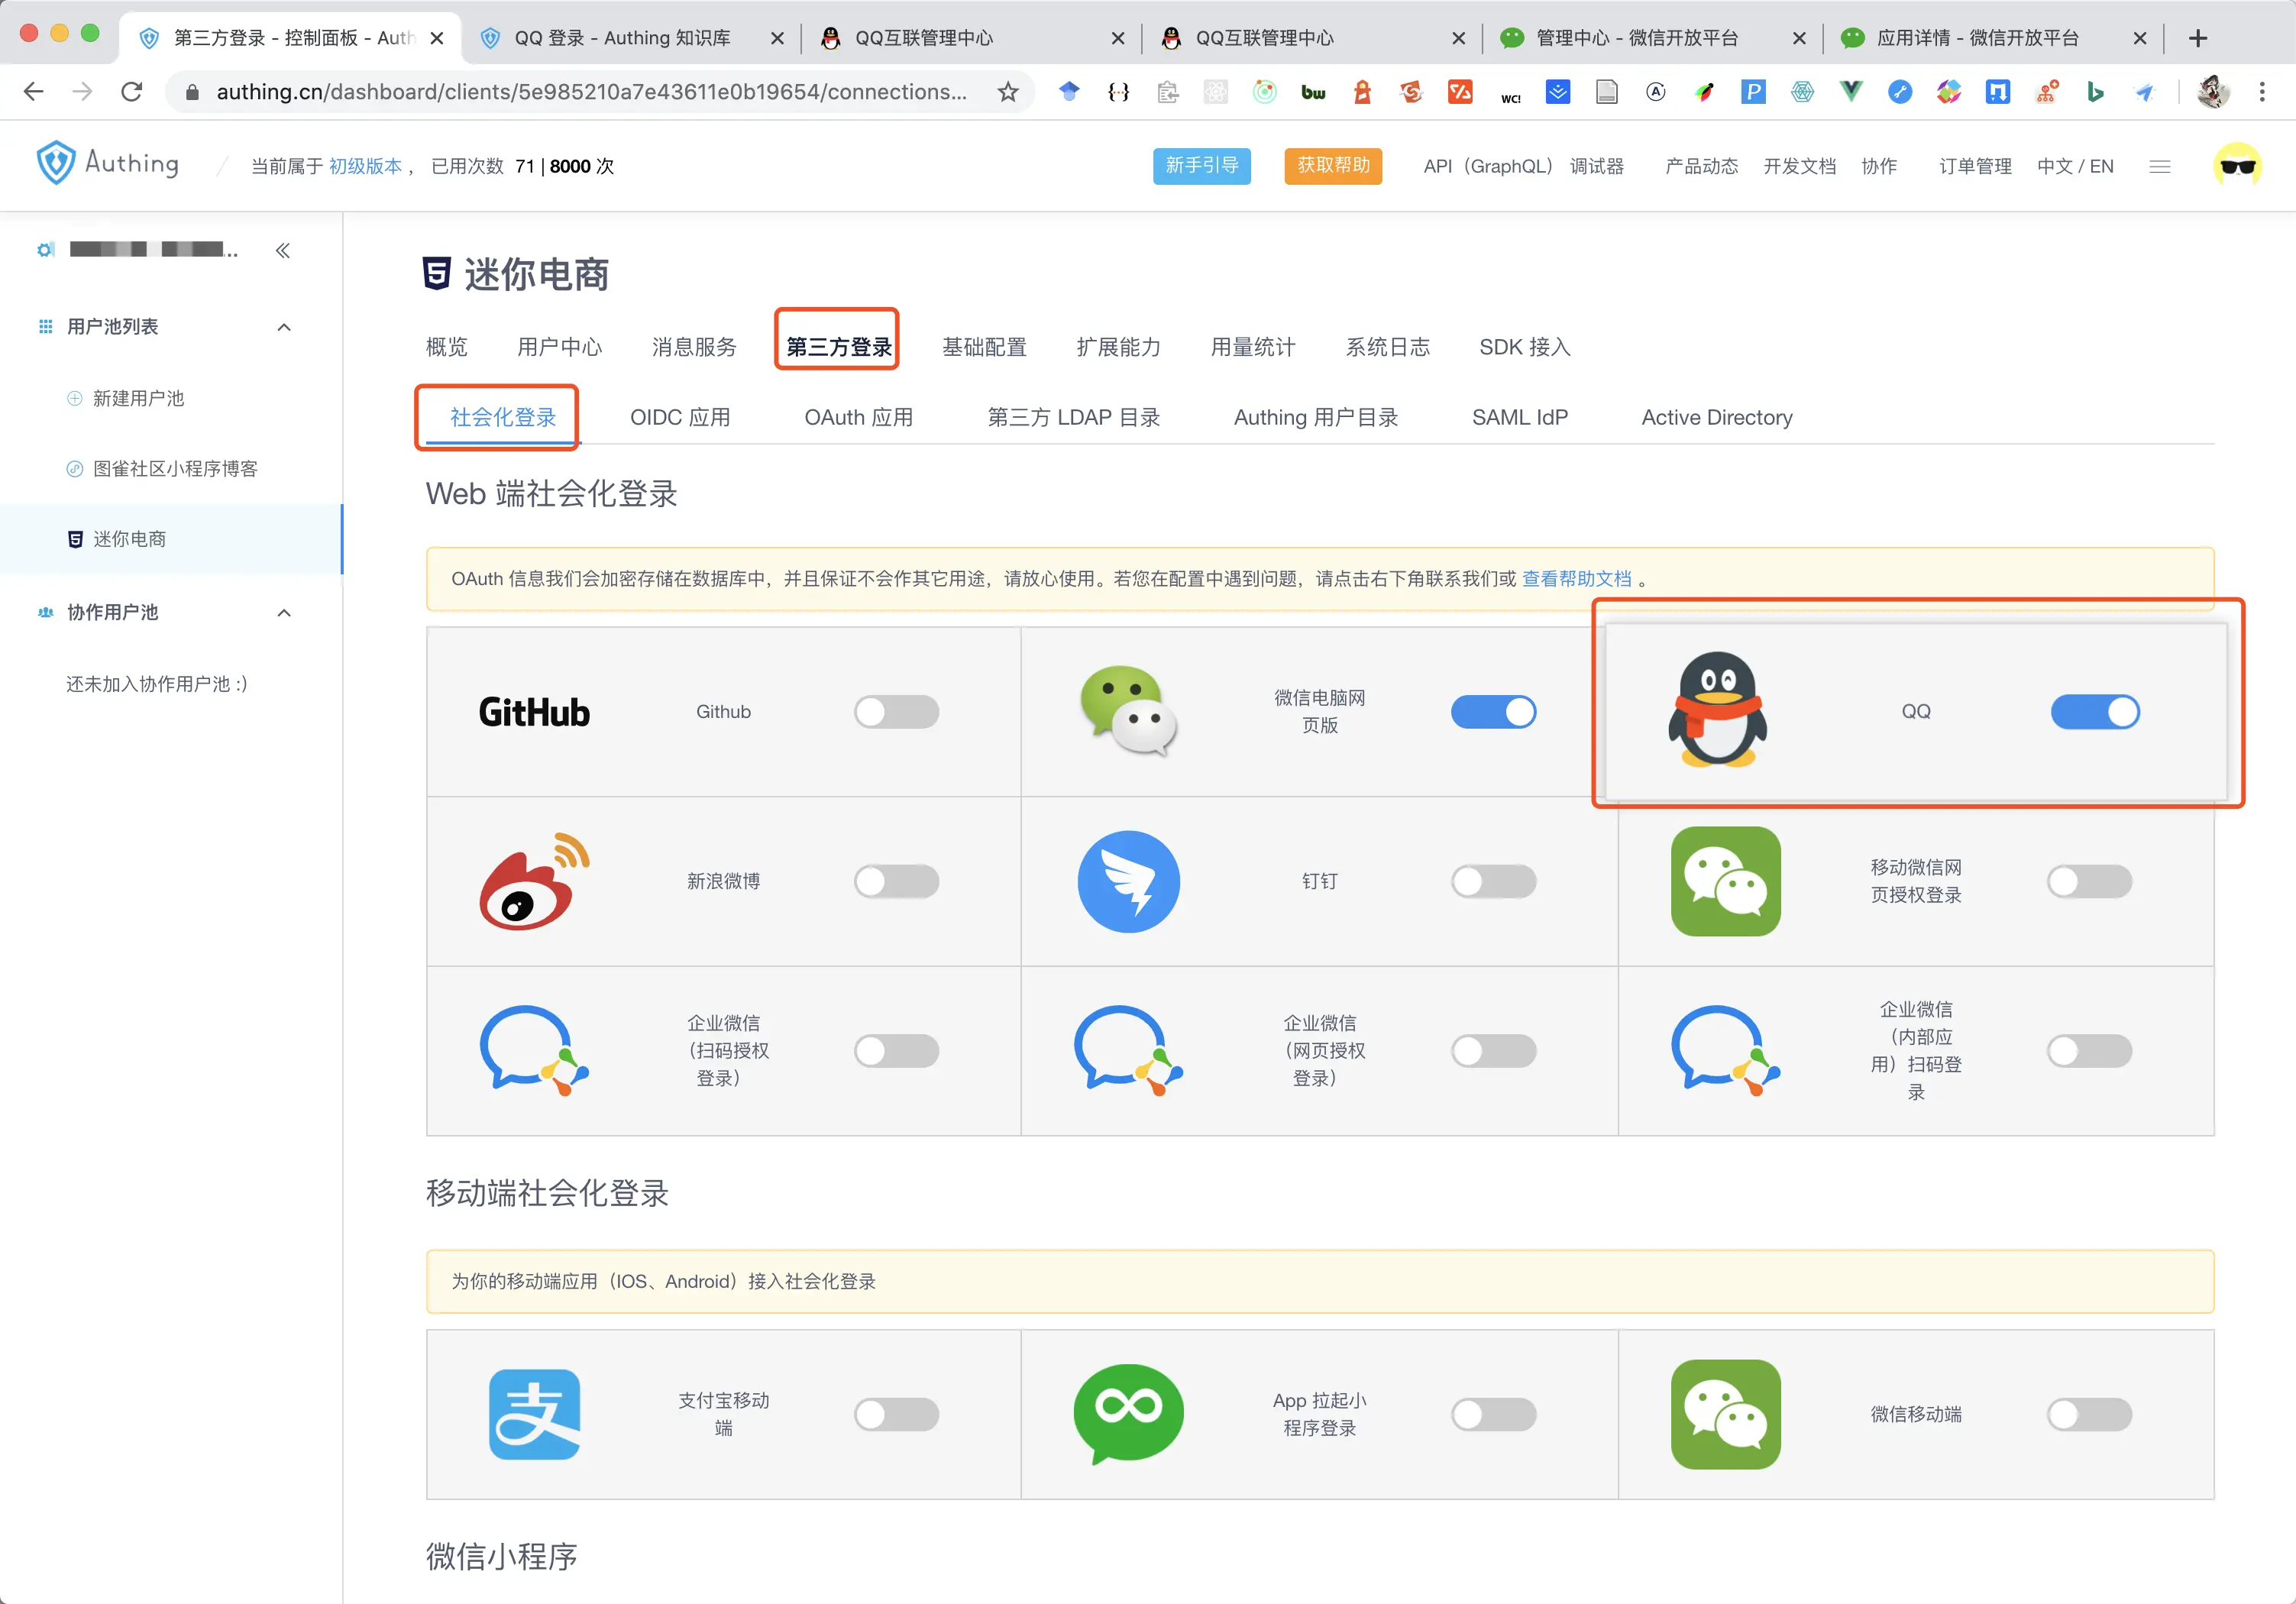Enable the 新浪微博 toggle

896,881
